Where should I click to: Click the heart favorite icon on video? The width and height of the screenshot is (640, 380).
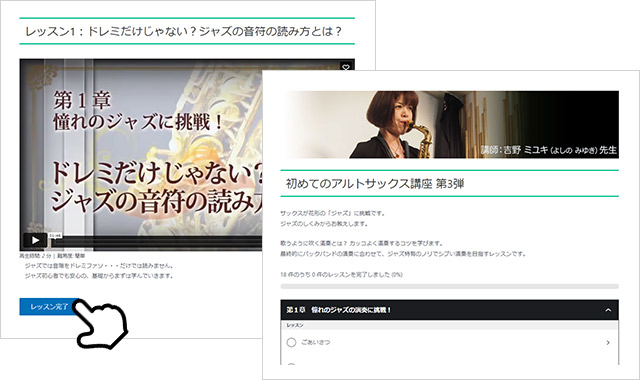point(346,67)
